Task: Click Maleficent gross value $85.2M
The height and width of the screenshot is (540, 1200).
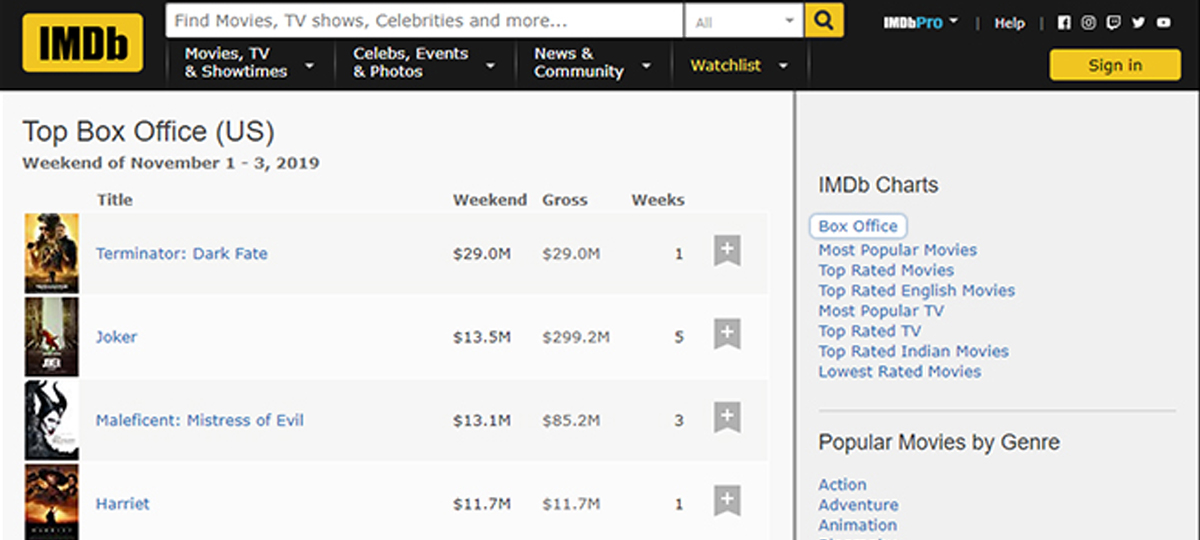Action: pyautogui.click(x=572, y=420)
